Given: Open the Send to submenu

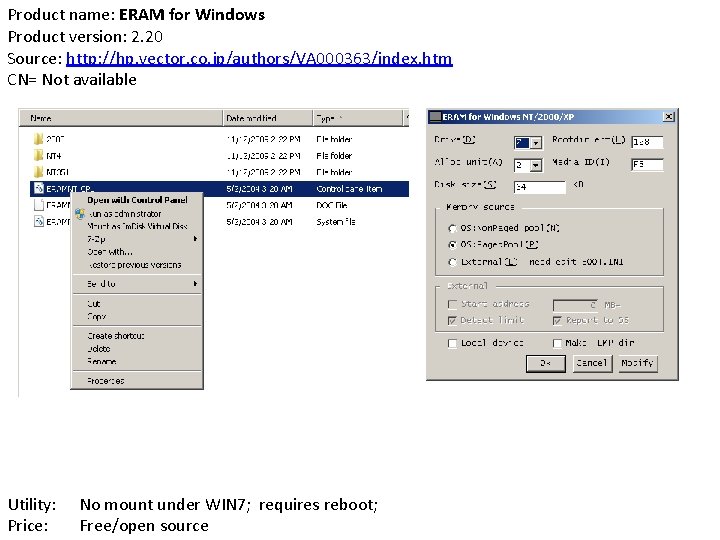Looking at the screenshot, I should (137, 284).
